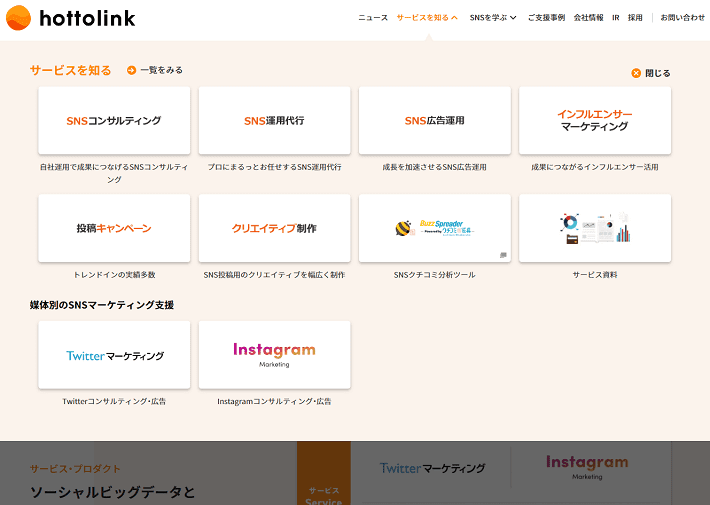Click caption プロにまるっとお任せするSNS運用代行

[274, 167]
